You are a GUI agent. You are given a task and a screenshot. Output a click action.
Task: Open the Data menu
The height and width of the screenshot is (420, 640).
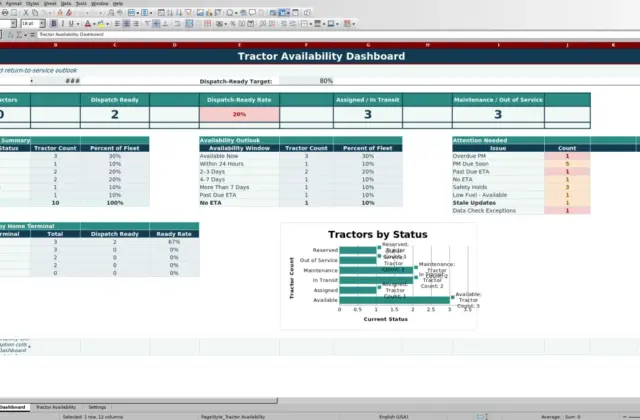[x=66, y=3]
